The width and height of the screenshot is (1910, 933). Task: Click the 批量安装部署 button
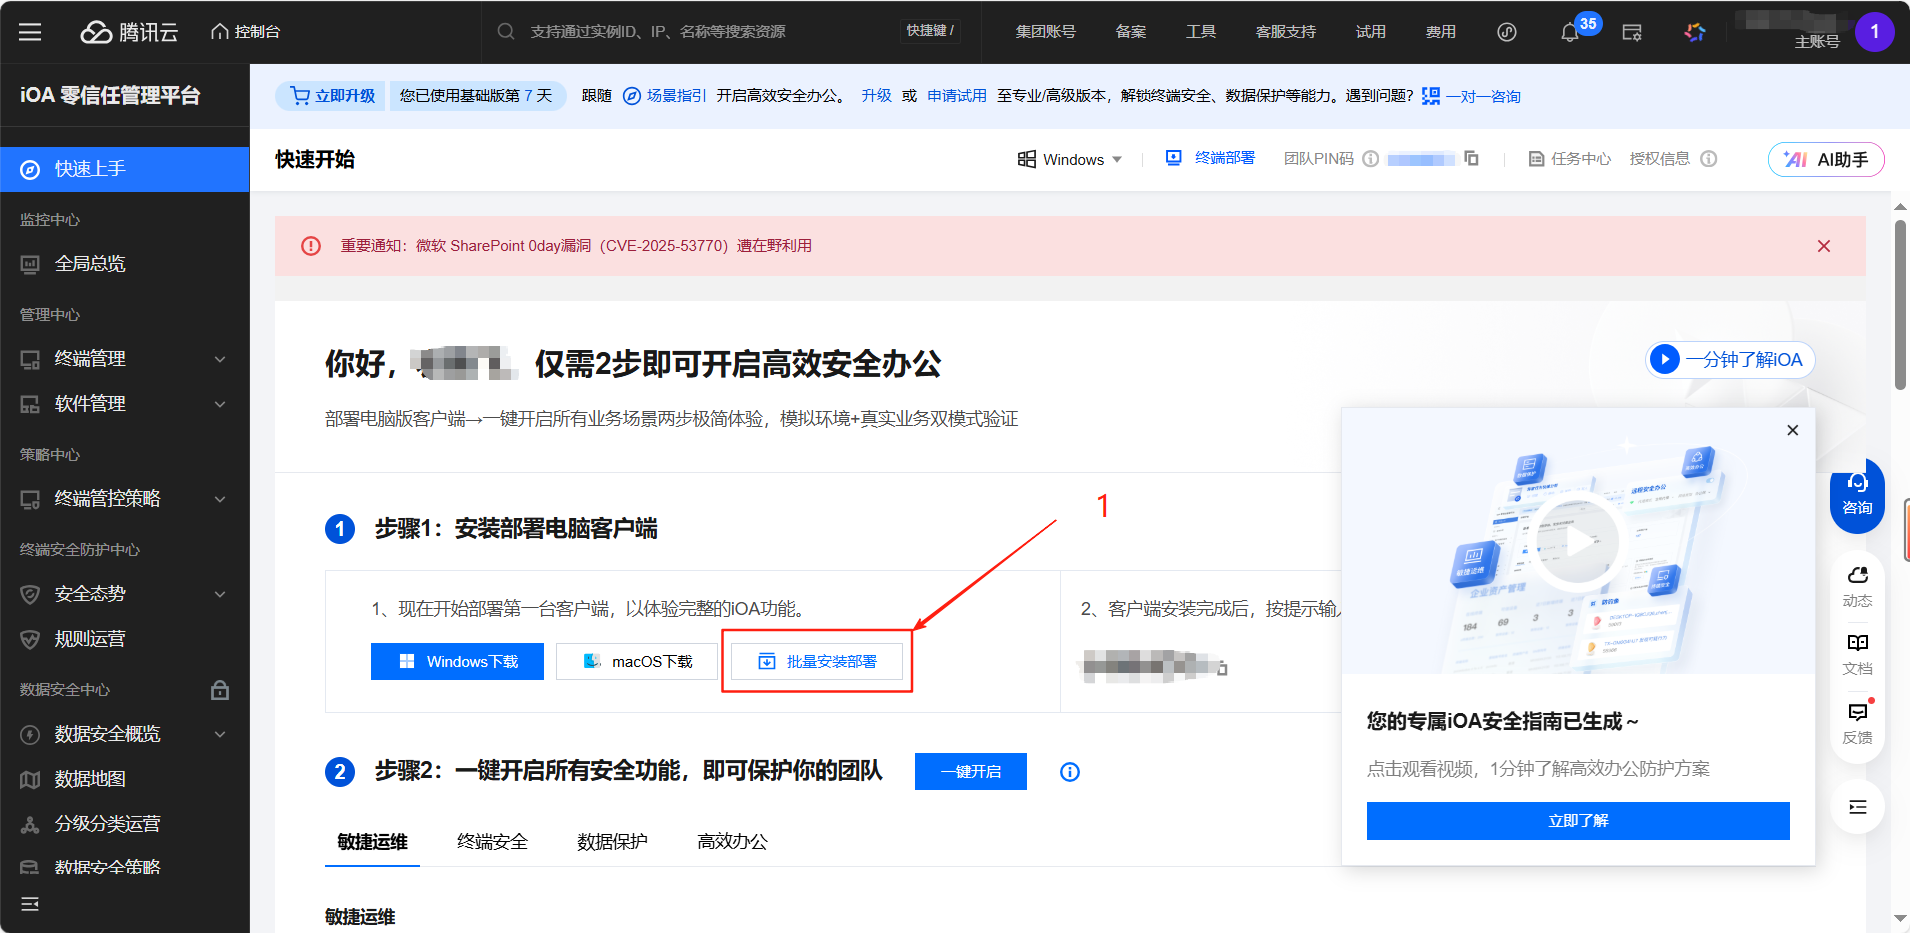[816, 661]
